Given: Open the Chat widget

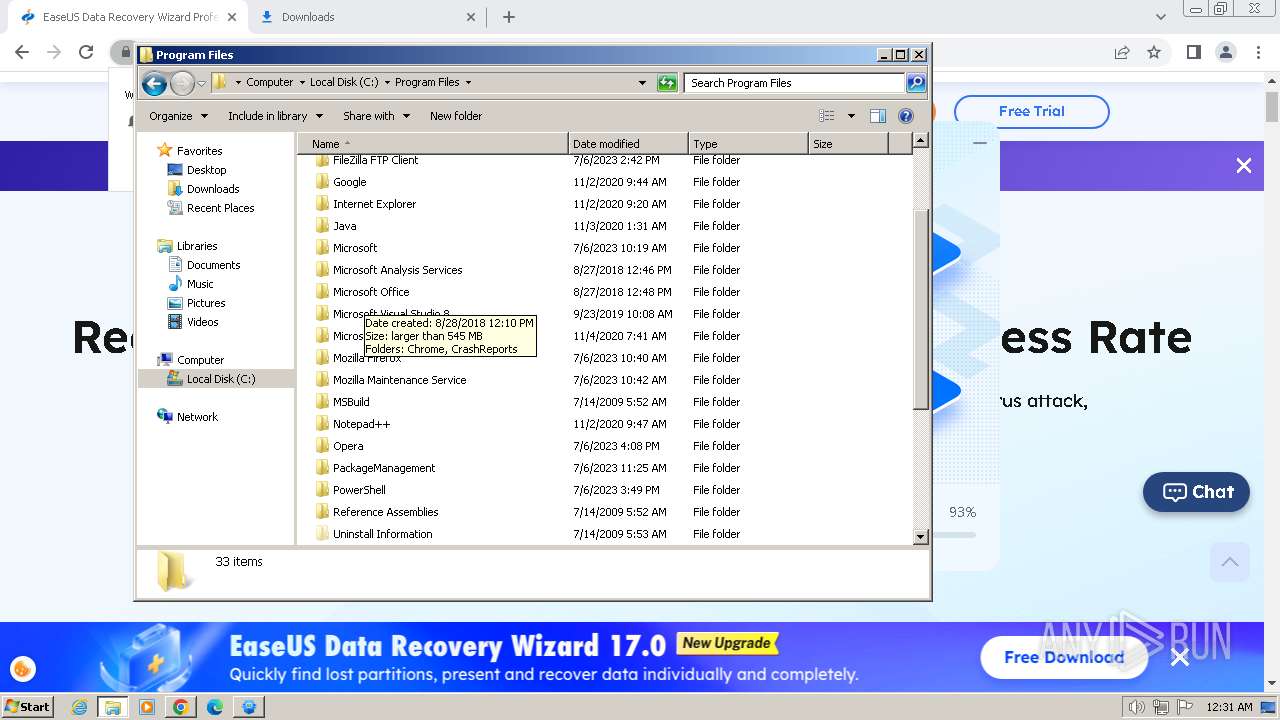Looking at the screenshot, I should (1196, 492).
